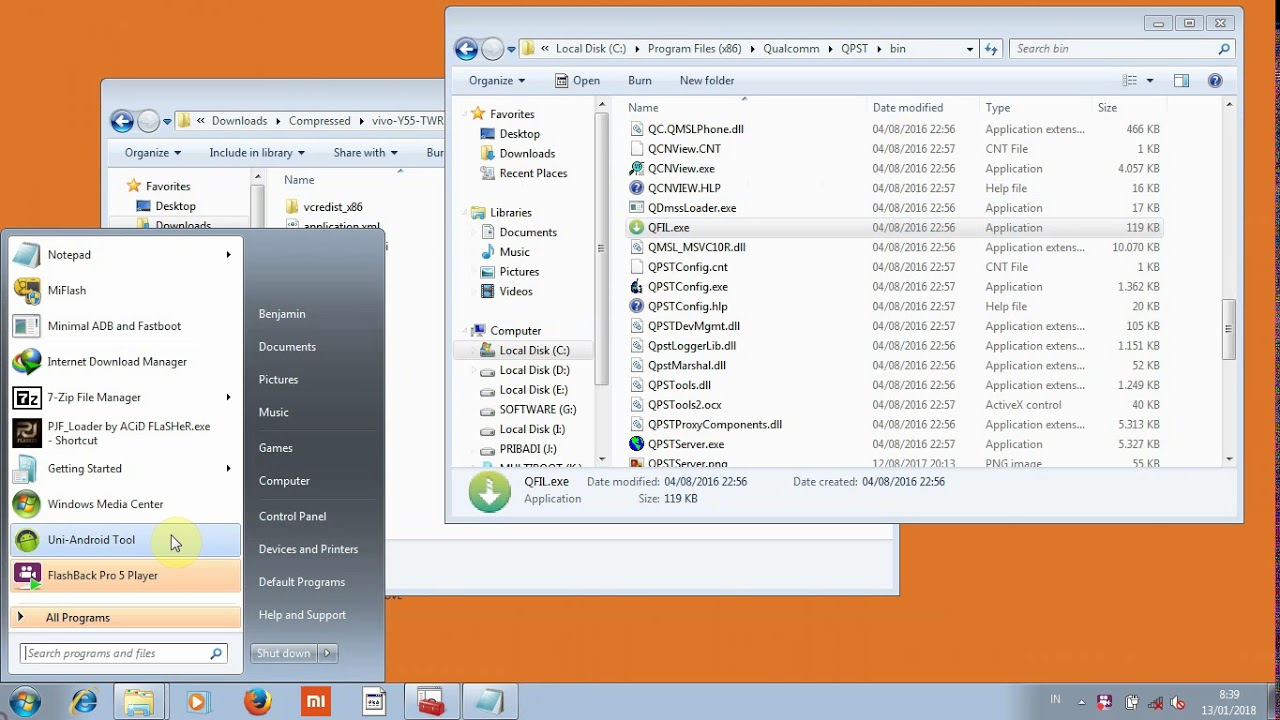
Task: Open Documents in Start menu
Action: pyautogui.click(x=287, y=347)
